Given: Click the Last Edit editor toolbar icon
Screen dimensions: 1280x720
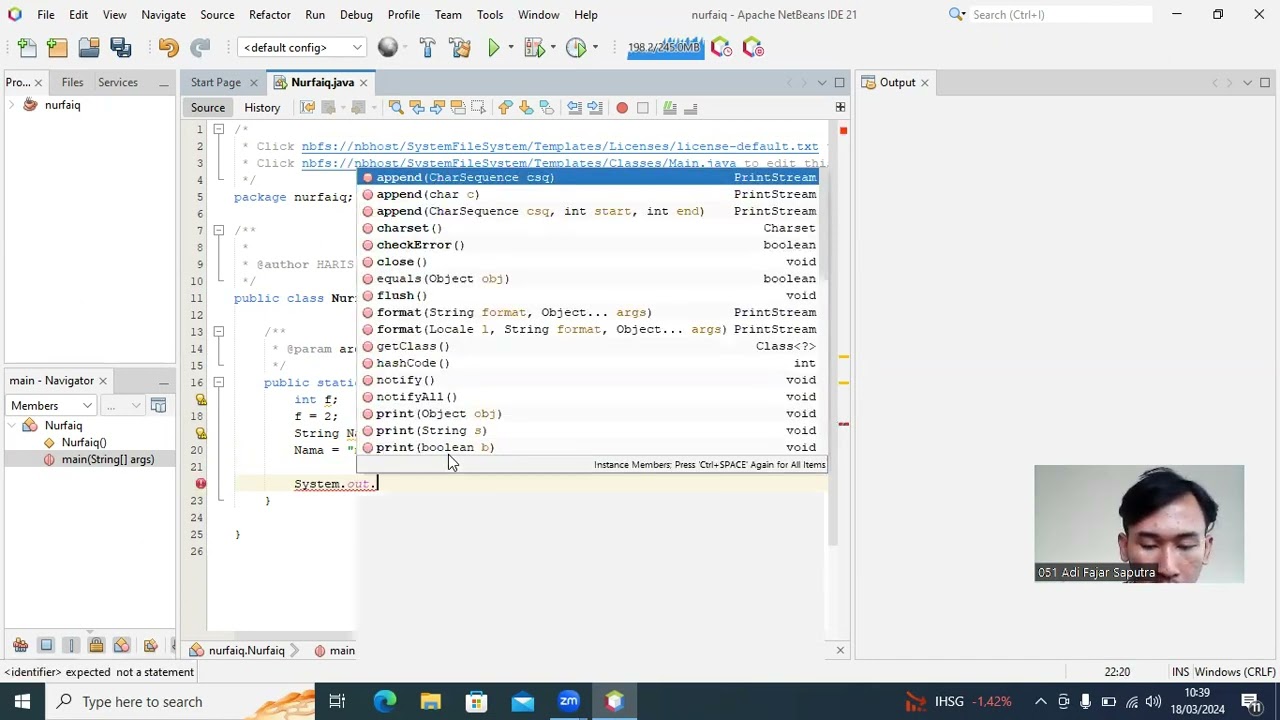Looking at the screenshot, I should pos(307,107).
